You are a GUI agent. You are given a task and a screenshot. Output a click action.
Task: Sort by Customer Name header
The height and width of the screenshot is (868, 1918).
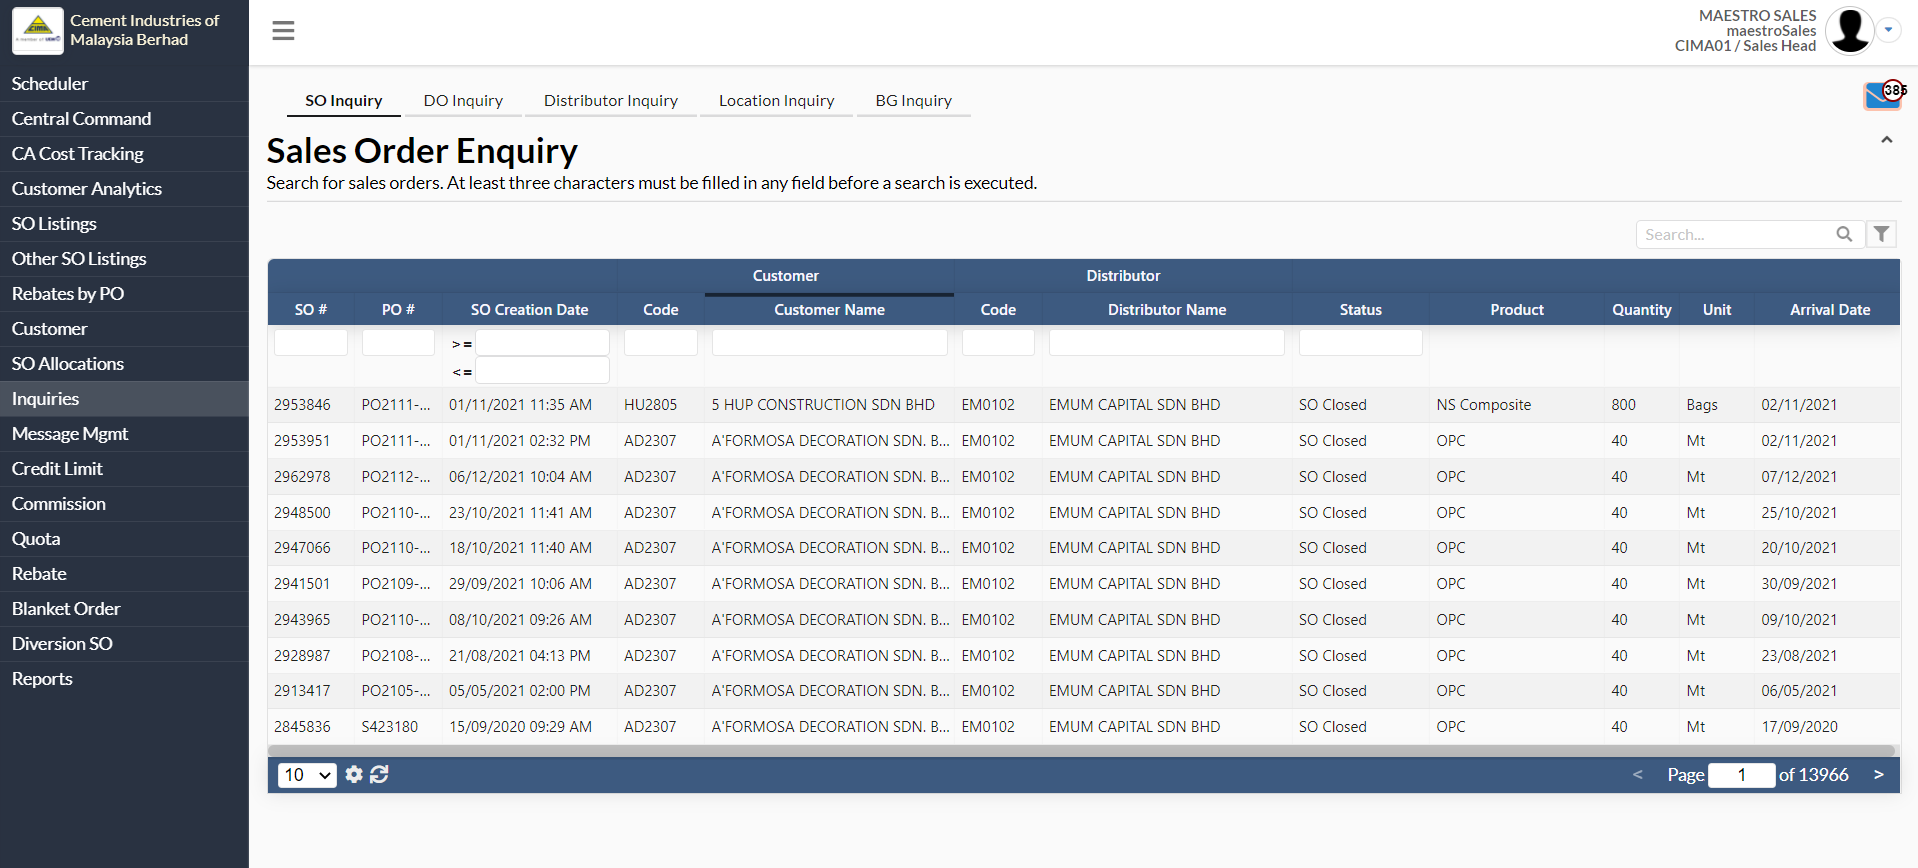829,310
